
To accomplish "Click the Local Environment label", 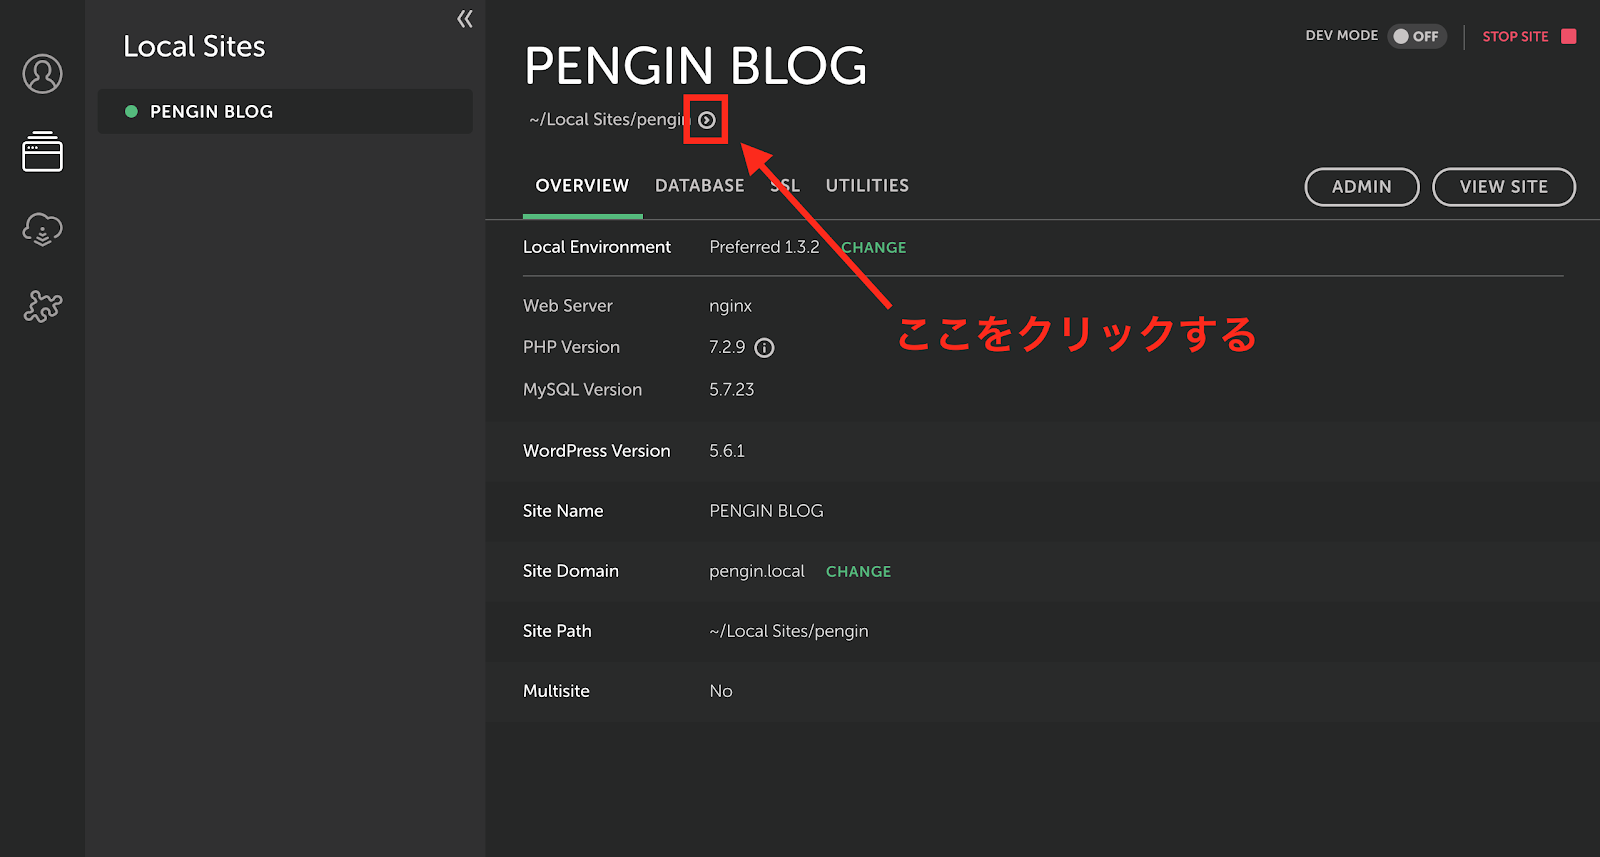I will [597, 247].
